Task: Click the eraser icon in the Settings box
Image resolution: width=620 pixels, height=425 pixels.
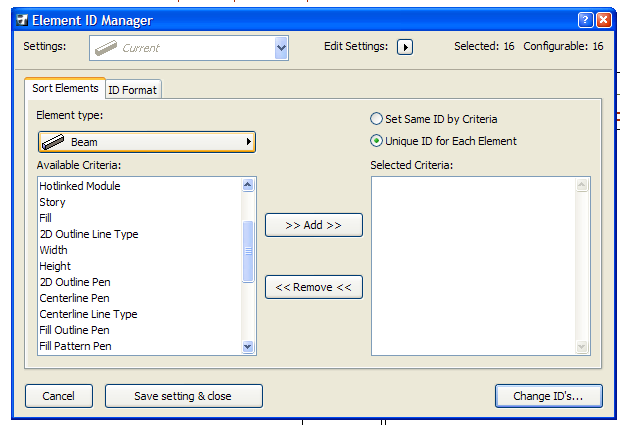Action: (x=105, y=47)
